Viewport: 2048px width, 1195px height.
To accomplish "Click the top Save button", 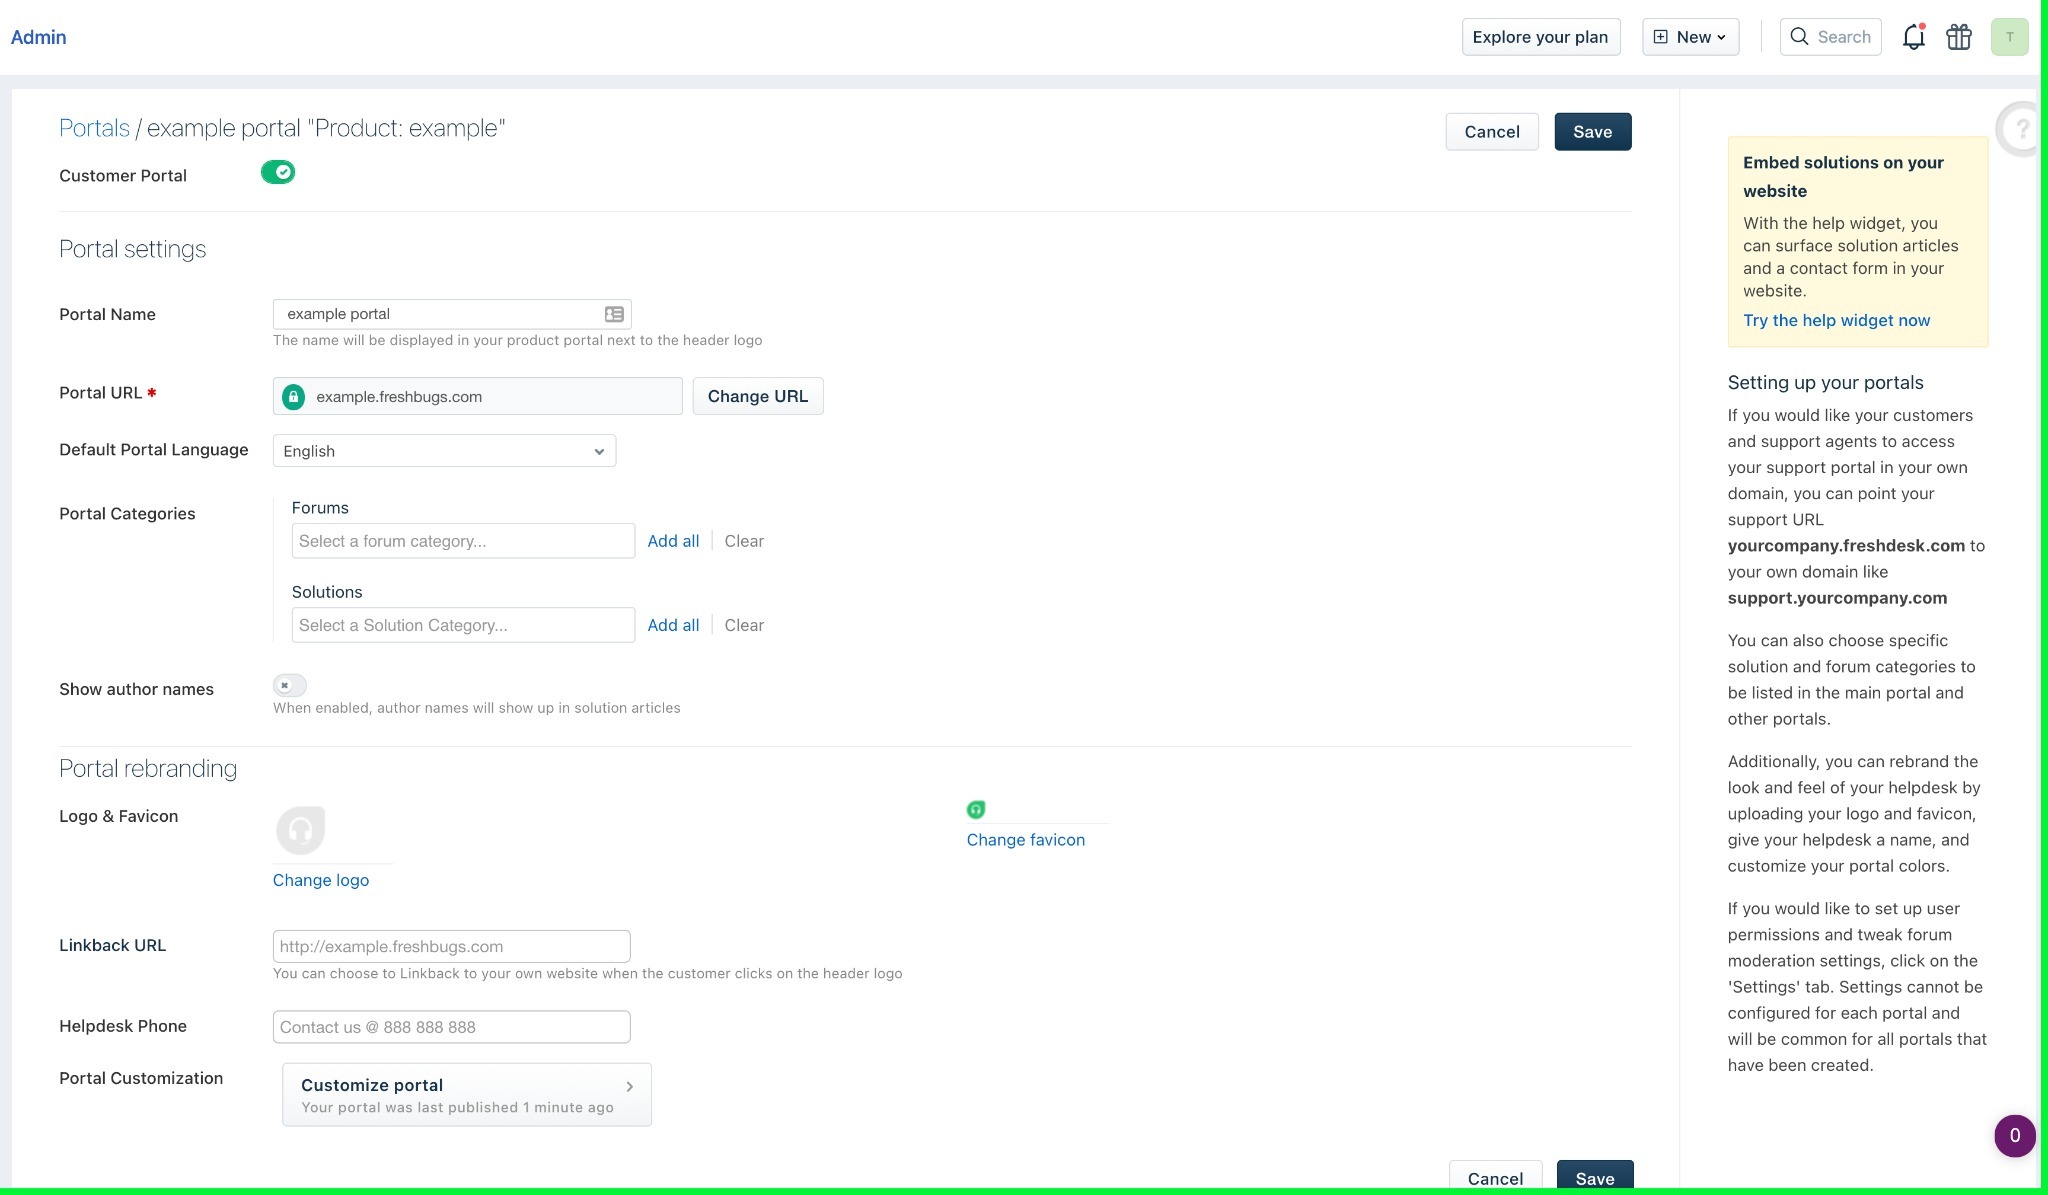I will tap(1592, 132).
